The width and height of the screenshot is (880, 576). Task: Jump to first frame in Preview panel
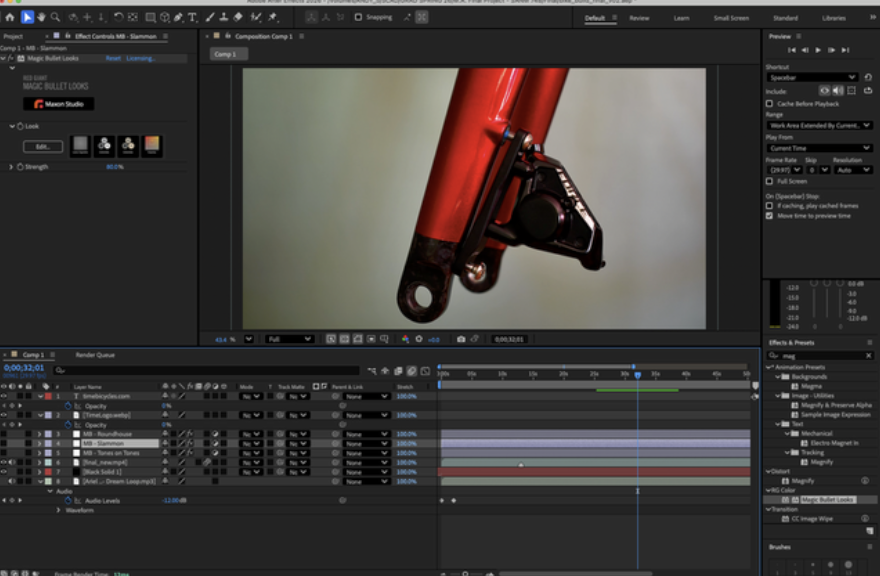click(x=791, y=50)
